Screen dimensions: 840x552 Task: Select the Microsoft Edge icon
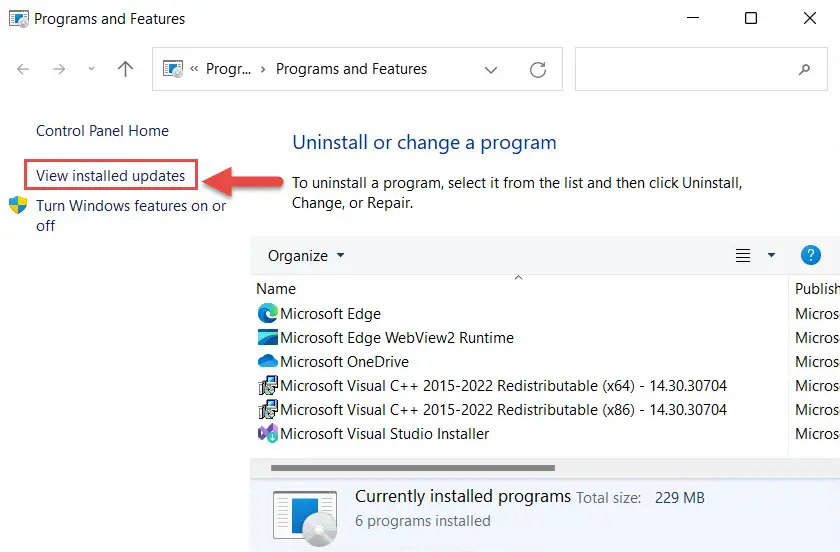268,313
